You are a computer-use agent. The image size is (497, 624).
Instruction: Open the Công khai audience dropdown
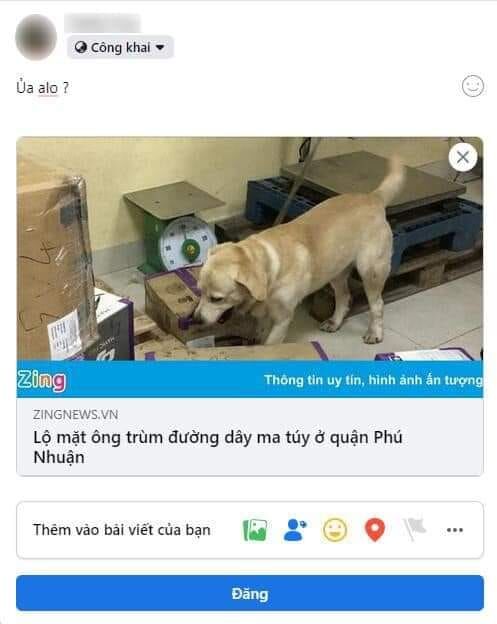[120, 47]
